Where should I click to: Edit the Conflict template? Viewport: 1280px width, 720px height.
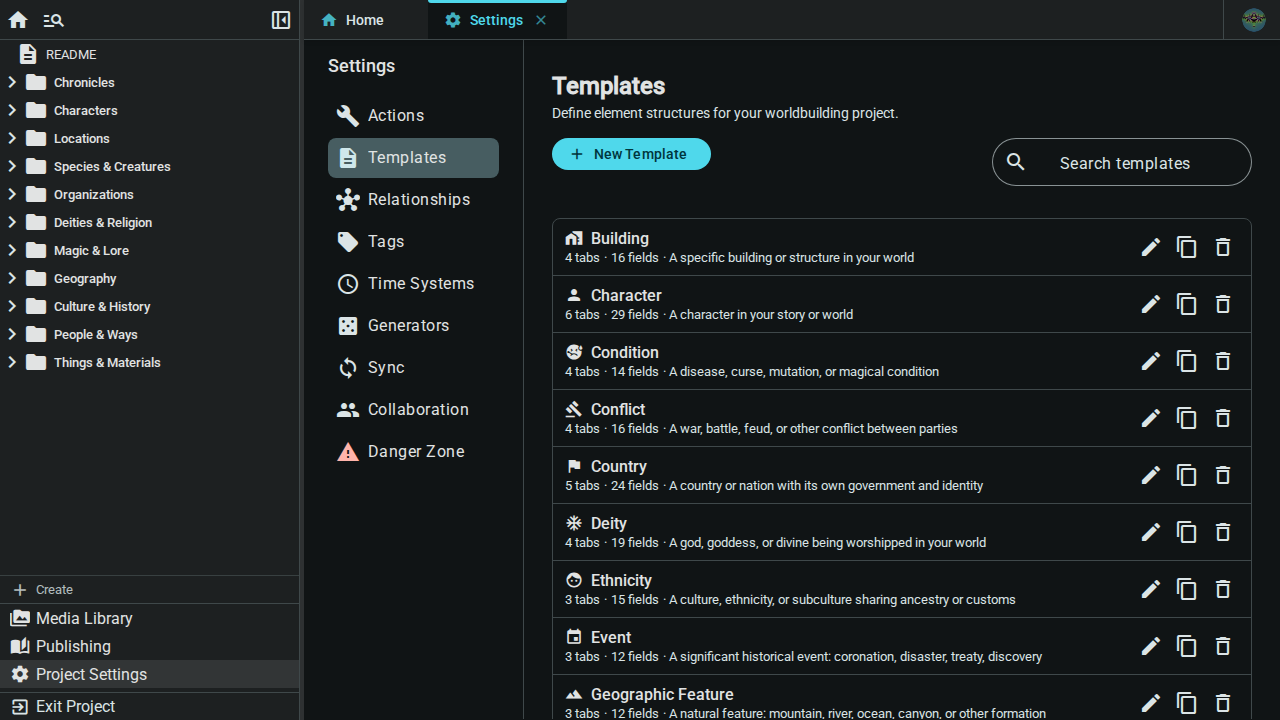click(x=1151, y=418)
